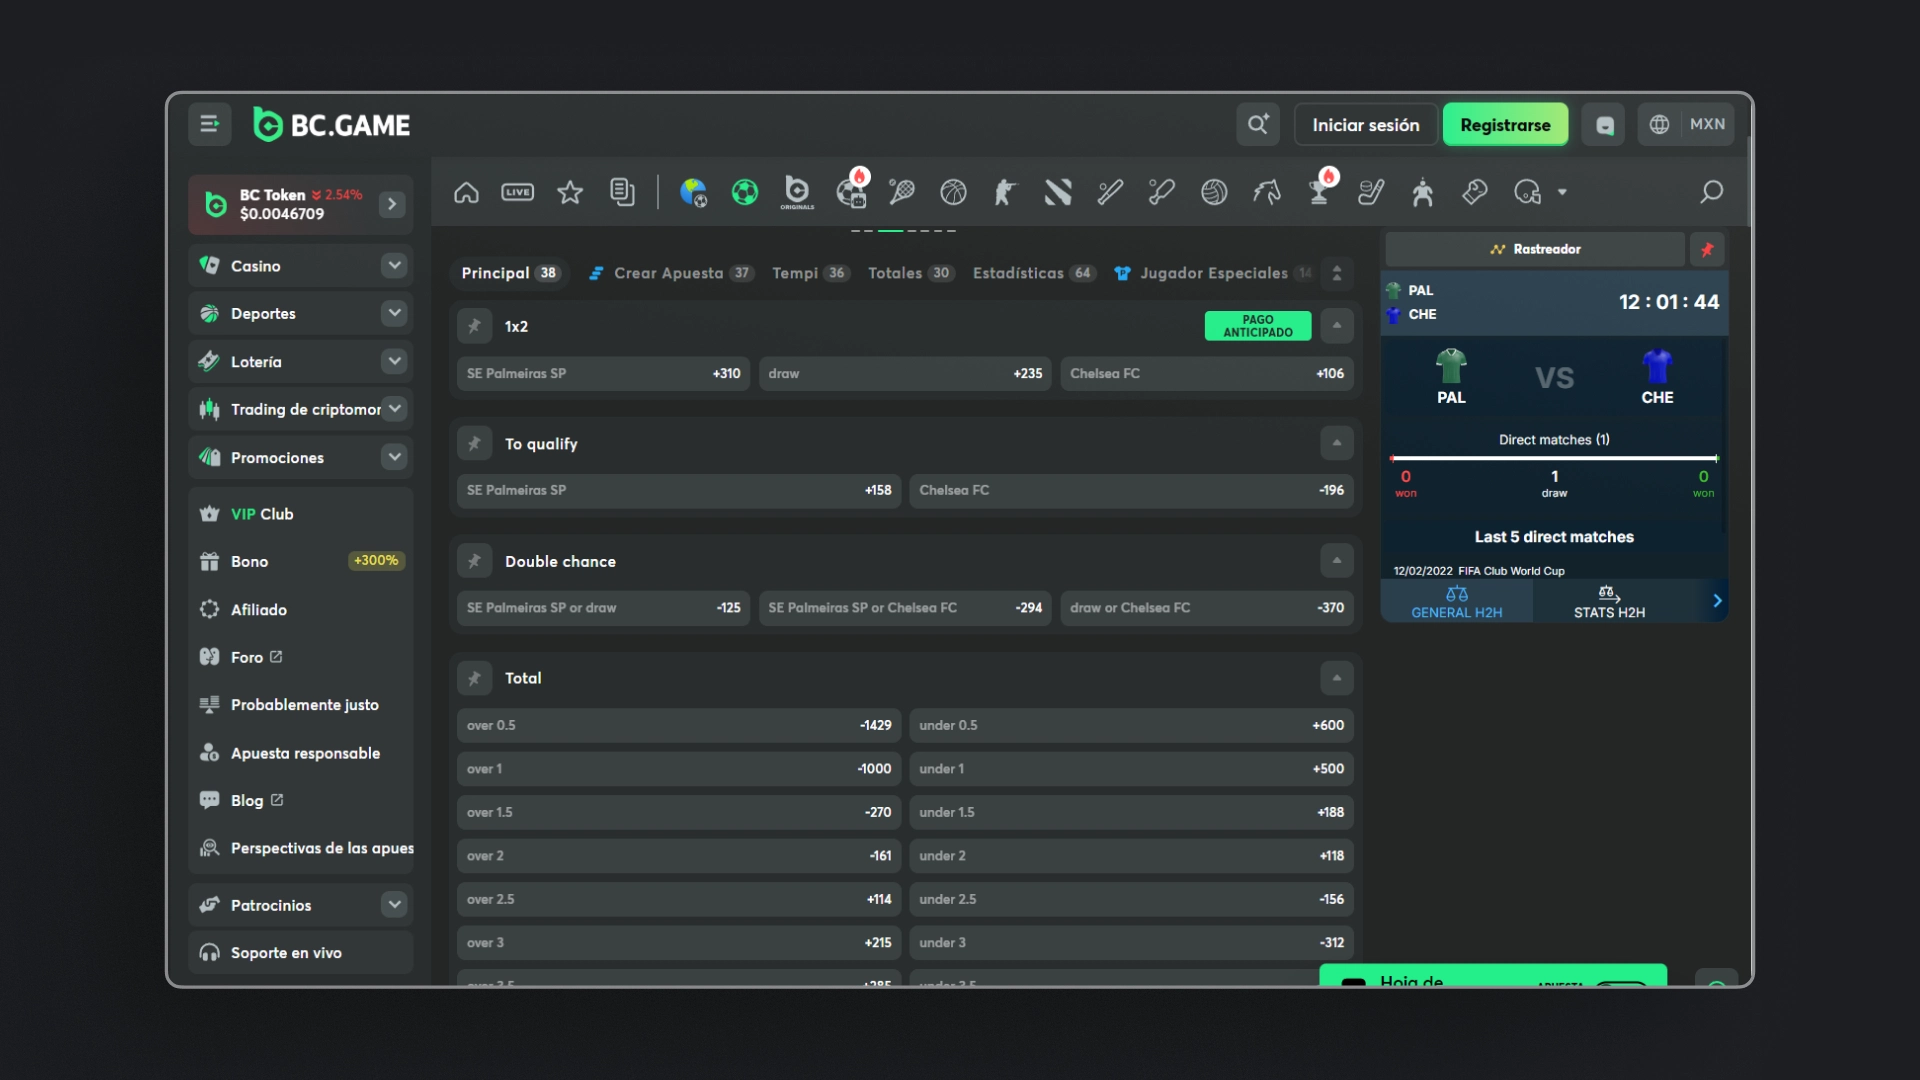1920x1080 pixels.
Task: Open more sports dropdown arrow
Action: point(1562,192)
